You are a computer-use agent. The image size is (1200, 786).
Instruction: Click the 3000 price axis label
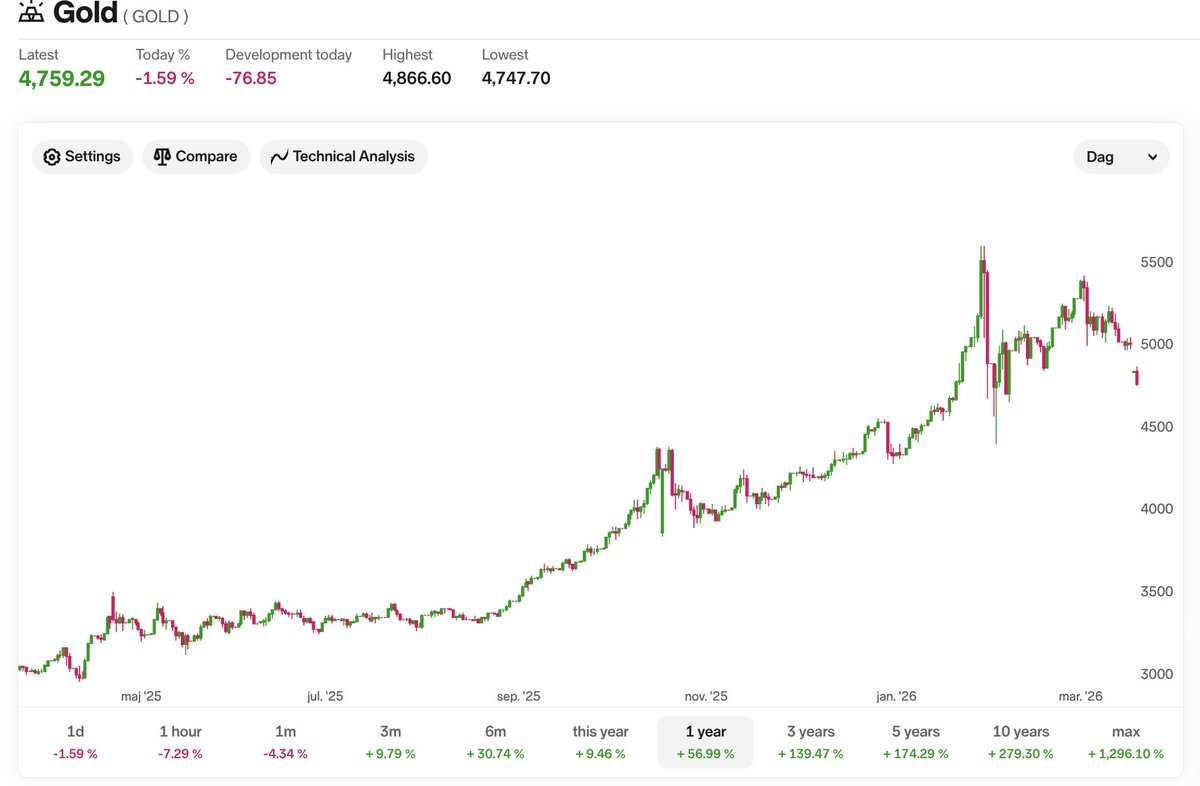[1156, 674]
